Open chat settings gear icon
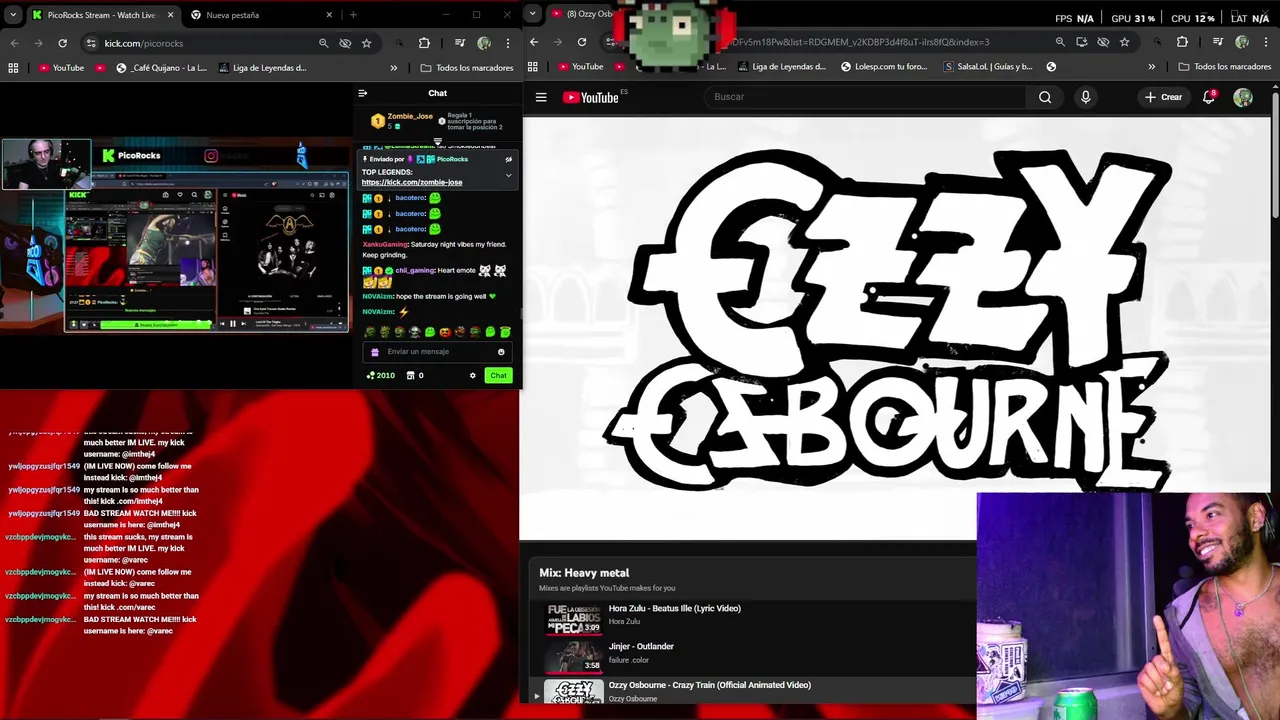This screenshot has height=720, width=1280. click(473, 376)
